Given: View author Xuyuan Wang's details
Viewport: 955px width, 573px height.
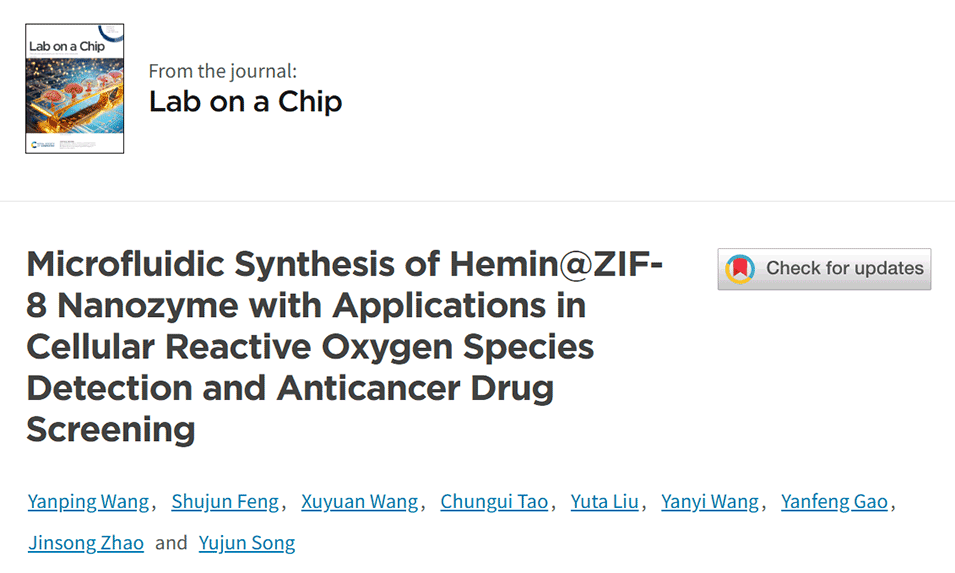Looking at the screenshot, I should pyautogui.click(x=361, y=502).
